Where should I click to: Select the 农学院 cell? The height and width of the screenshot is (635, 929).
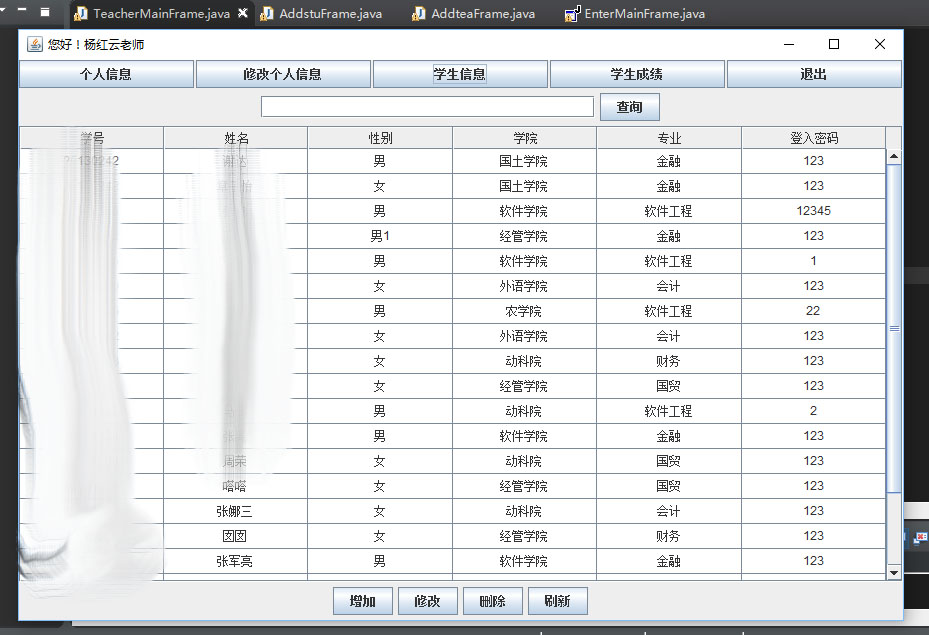click(x=524, y=311)
